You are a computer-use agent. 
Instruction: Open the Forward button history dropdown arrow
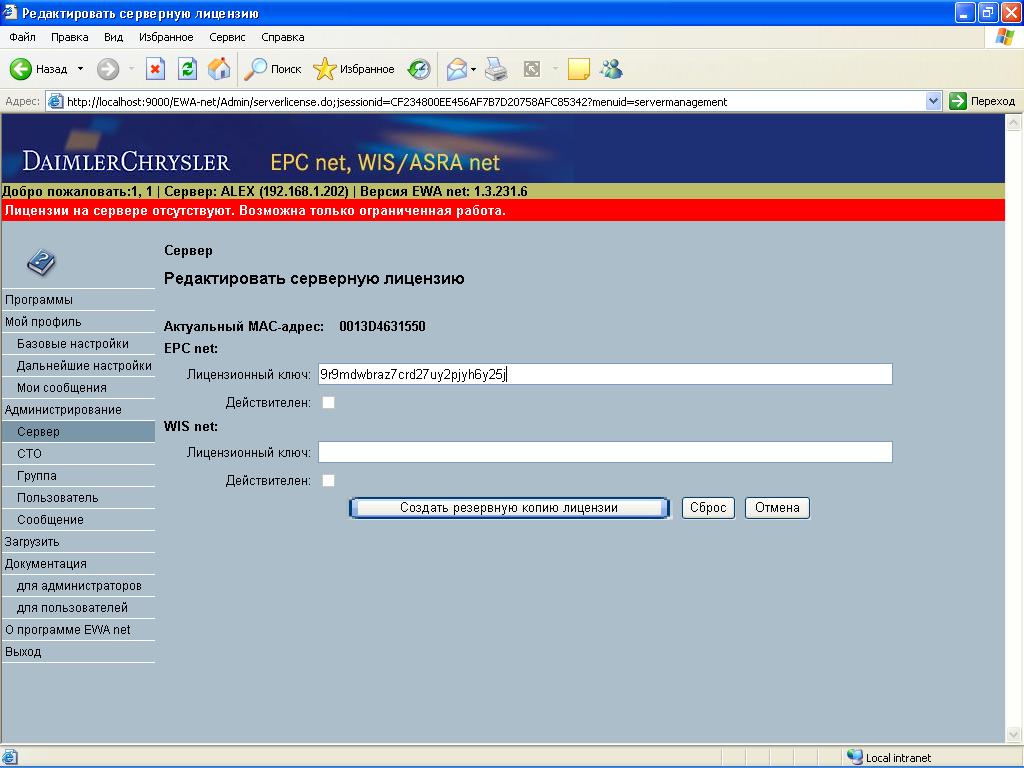[x=131, y=69]
